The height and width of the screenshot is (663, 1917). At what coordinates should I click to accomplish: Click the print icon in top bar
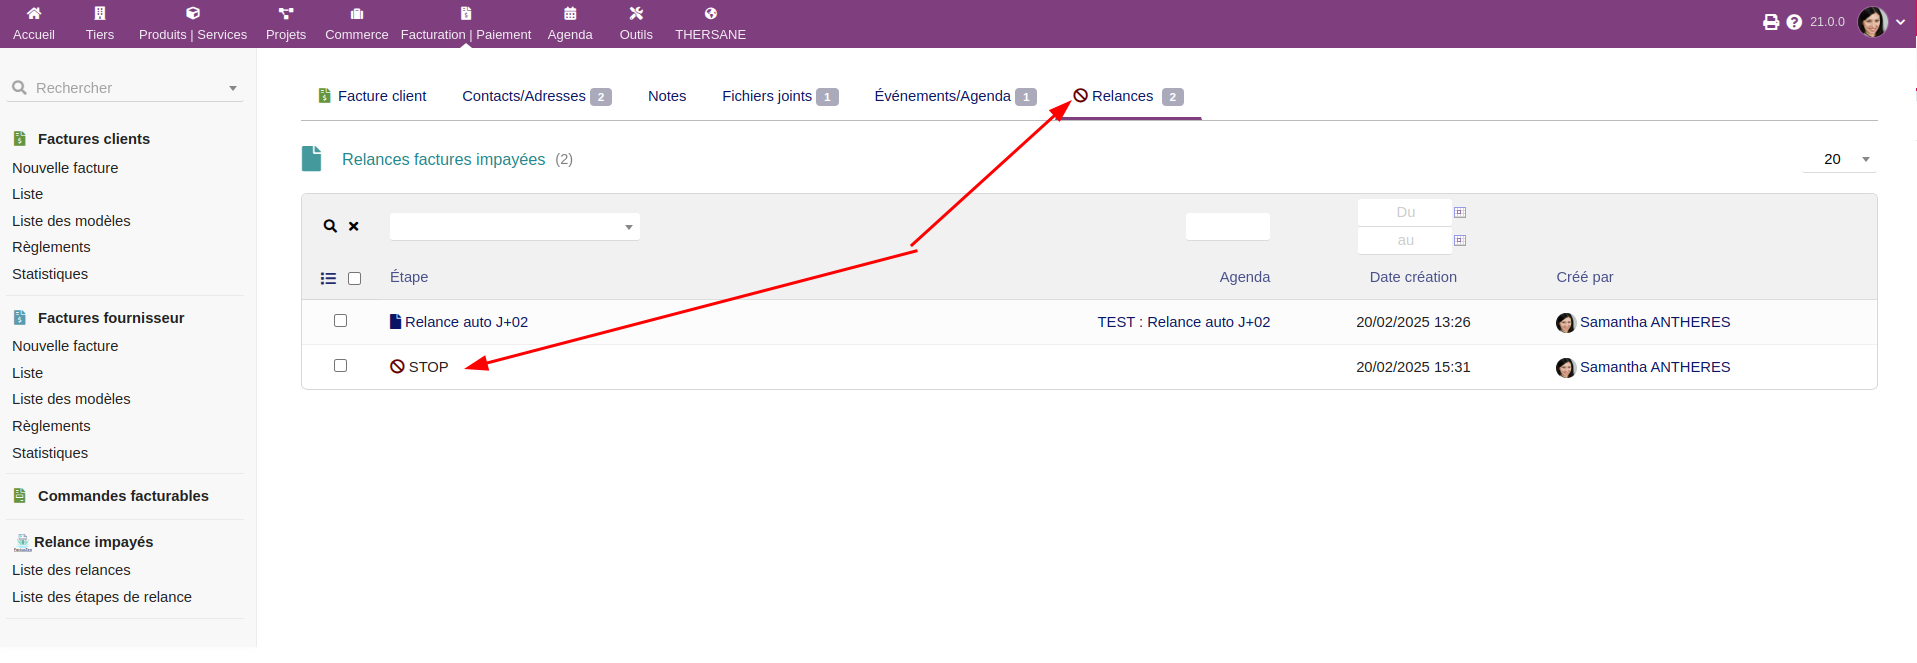pos(1770,22)
